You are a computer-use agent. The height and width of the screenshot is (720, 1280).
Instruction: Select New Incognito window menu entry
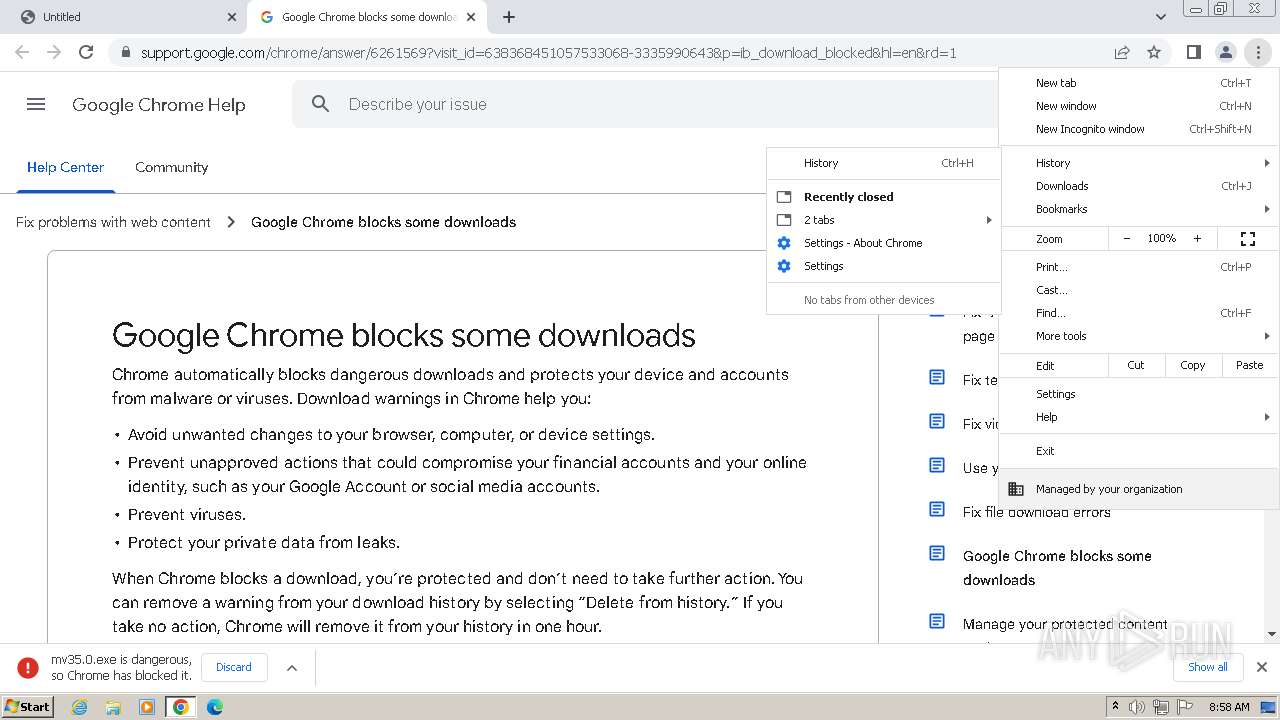(x=1139, y=129)
